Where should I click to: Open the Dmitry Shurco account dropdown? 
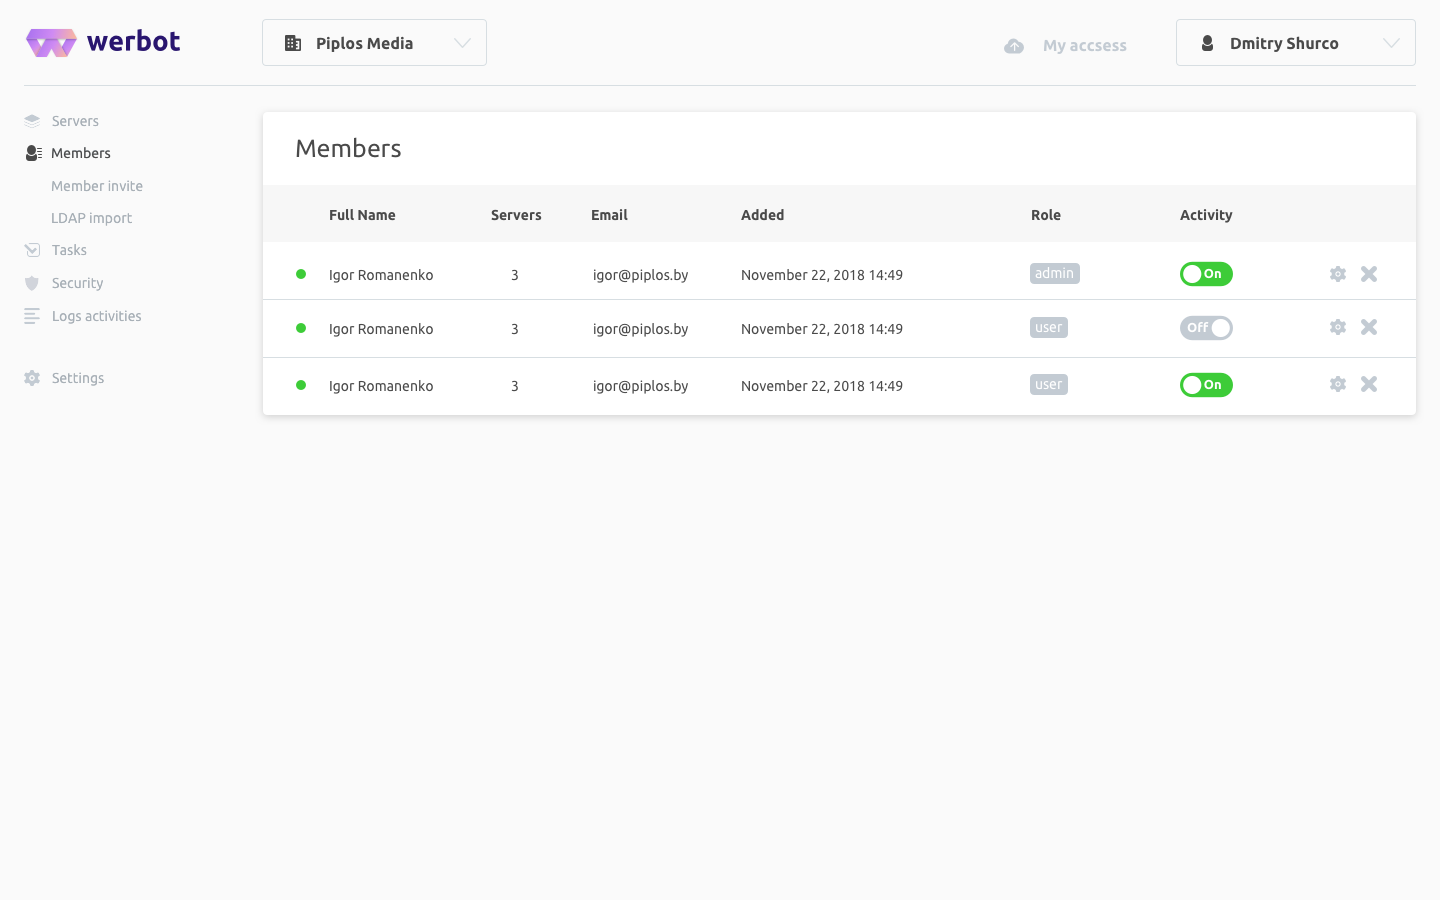1296,43
